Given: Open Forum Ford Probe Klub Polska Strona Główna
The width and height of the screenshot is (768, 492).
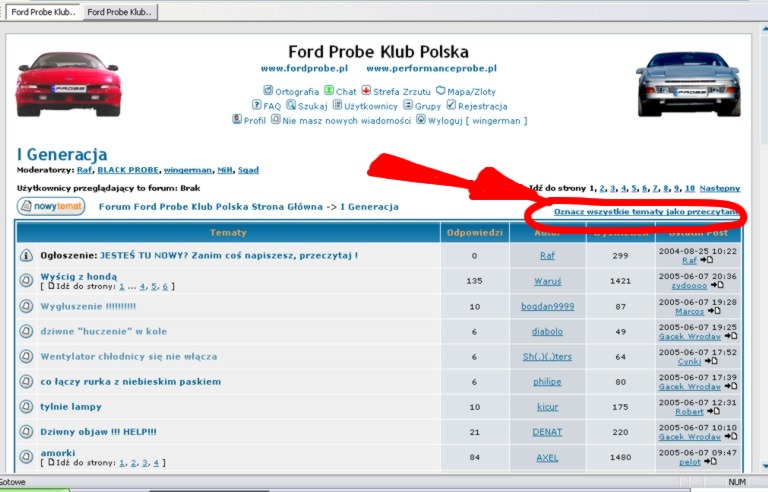Looking at the screenshot, I should pyautogui.click(x=211, y=207).
